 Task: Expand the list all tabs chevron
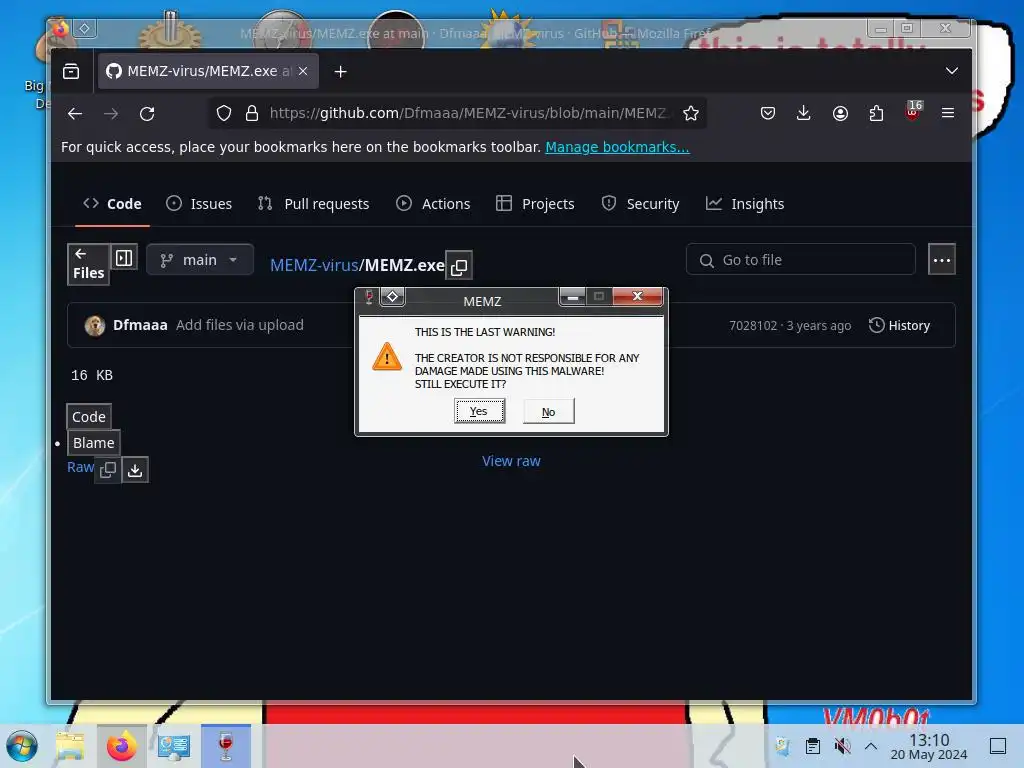(x=952, y=71)
